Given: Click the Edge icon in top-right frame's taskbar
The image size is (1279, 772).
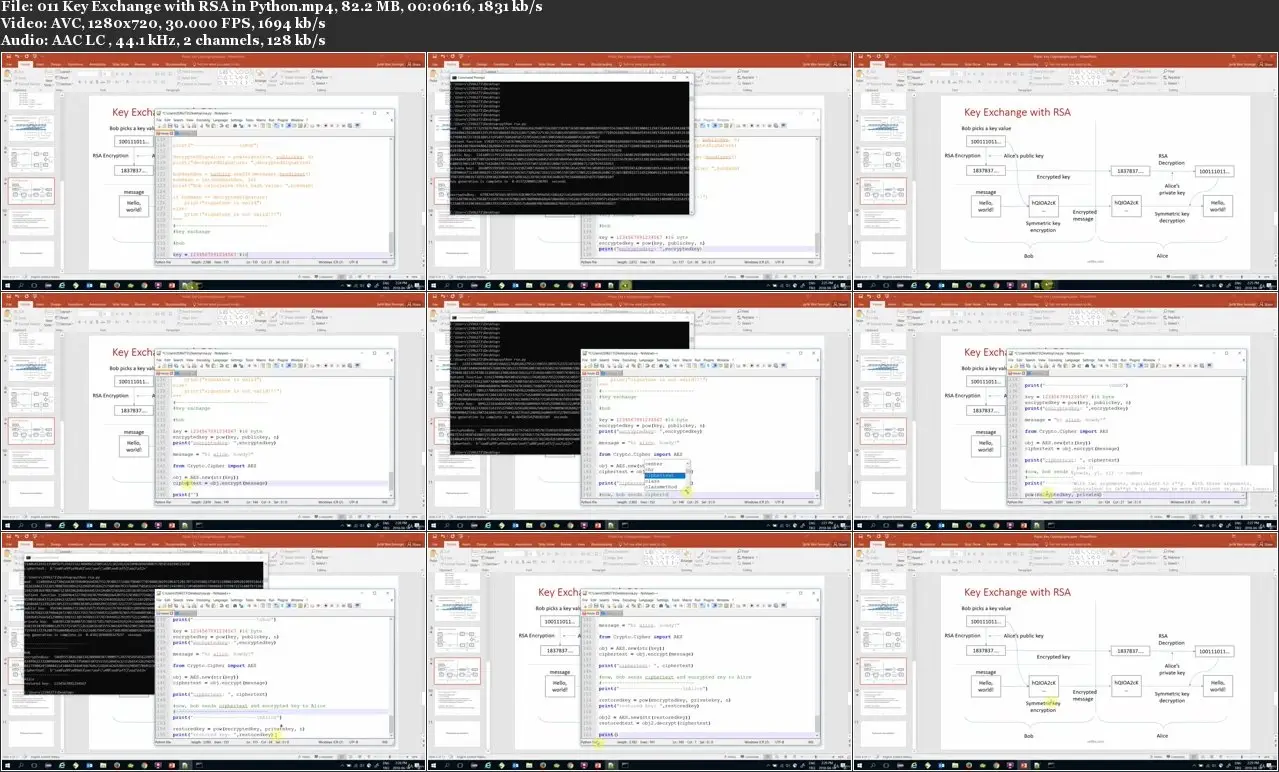Looking at the screenshot, I should tap(913, 285).
